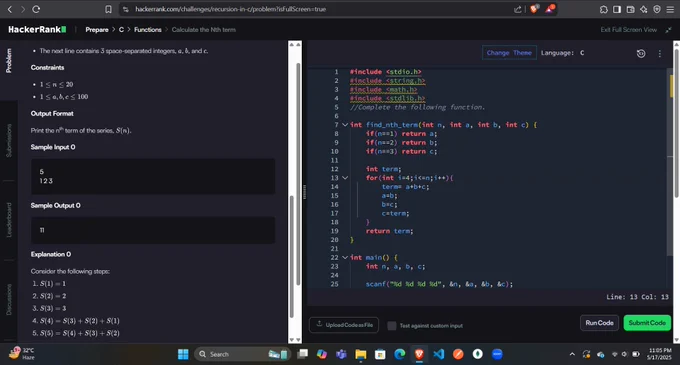Click the Sample Input 0 code box

153,176
